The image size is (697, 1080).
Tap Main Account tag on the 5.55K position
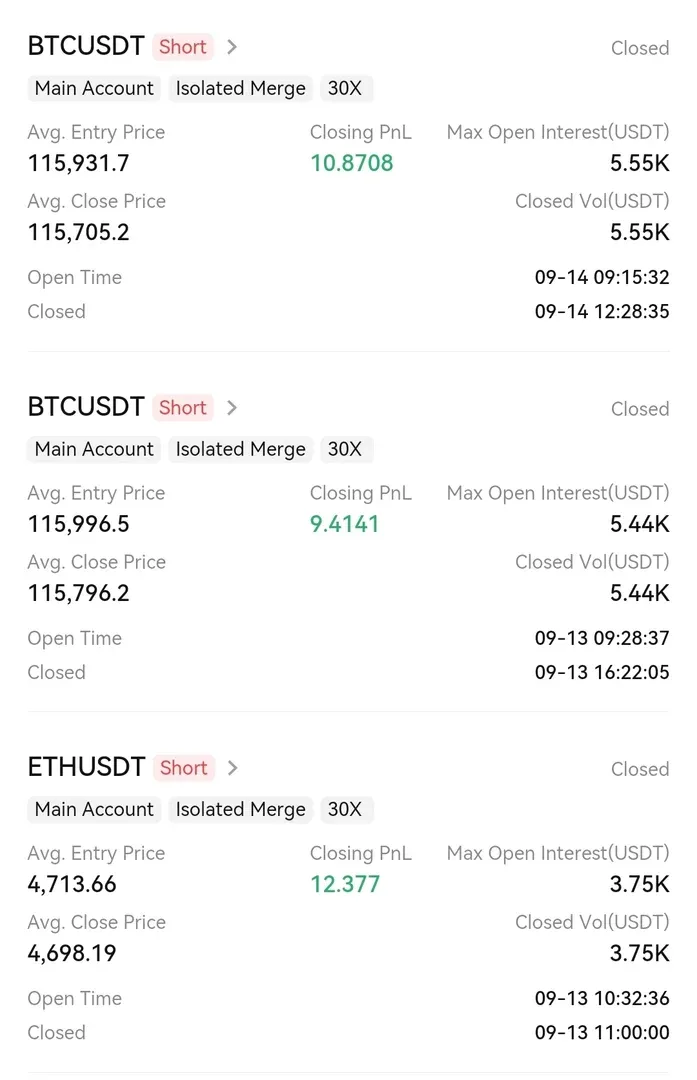(94, 88)
